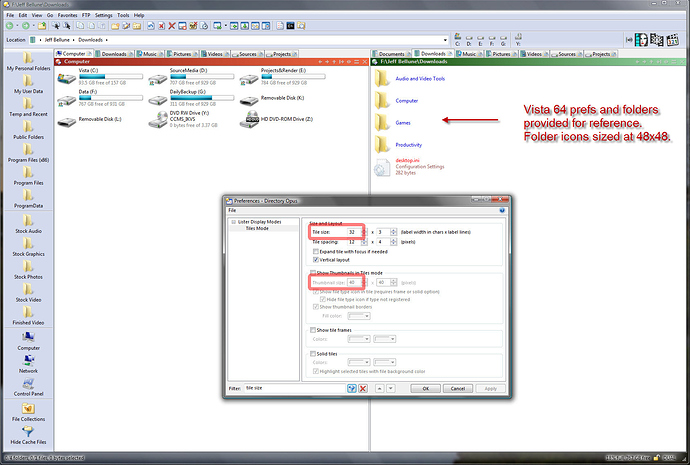Open the Fill color picker

(359, 316)
